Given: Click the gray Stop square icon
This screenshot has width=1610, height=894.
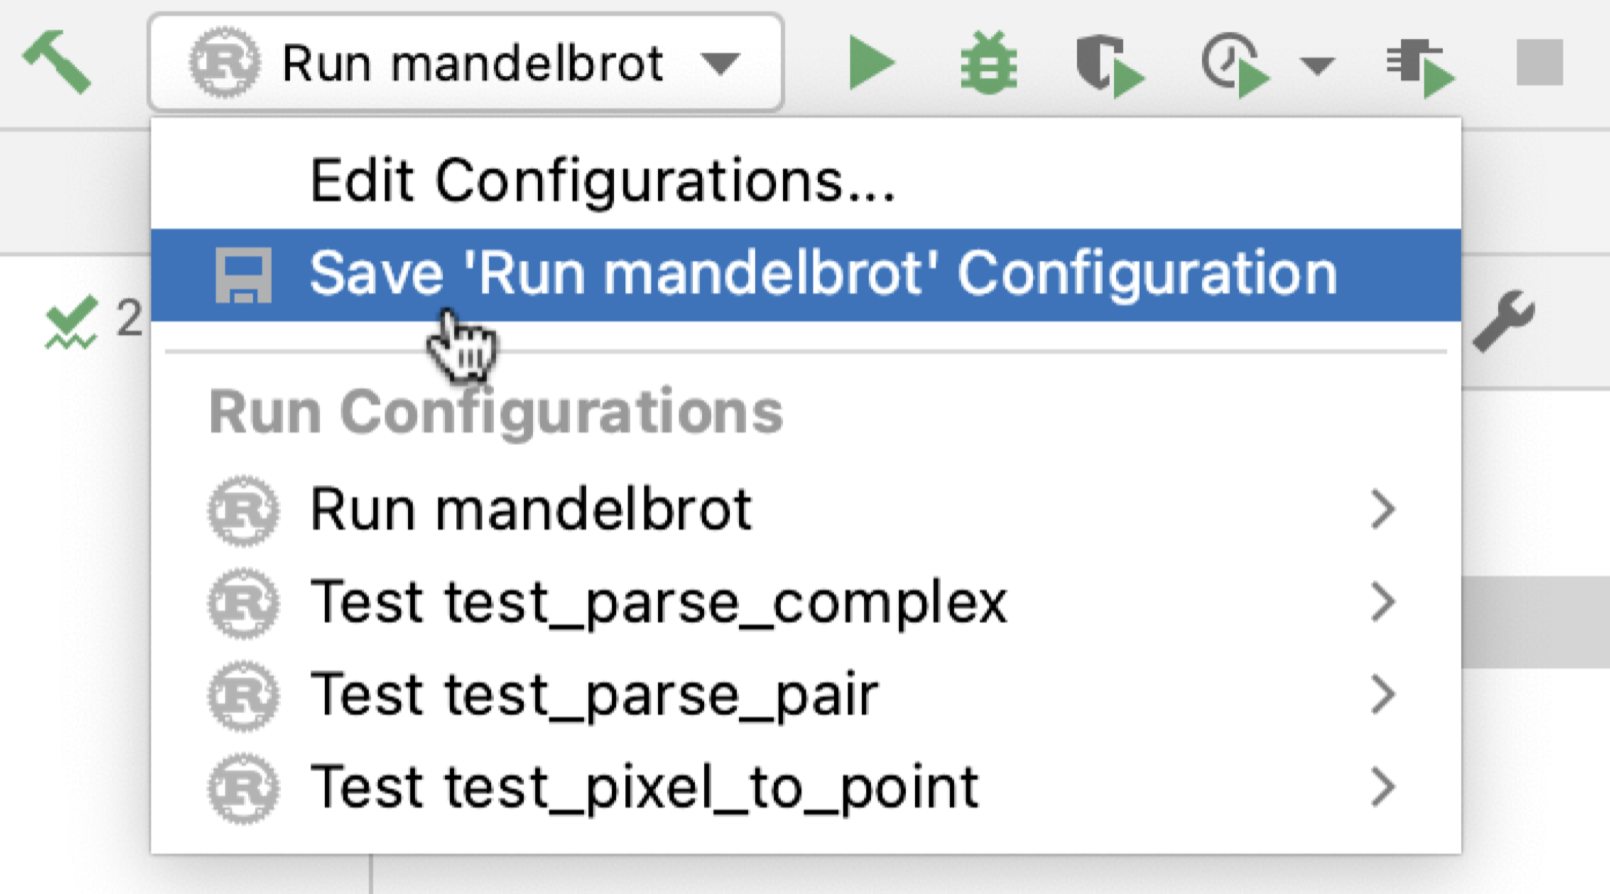Looking at the screenshot, I should pos(1539,63).
